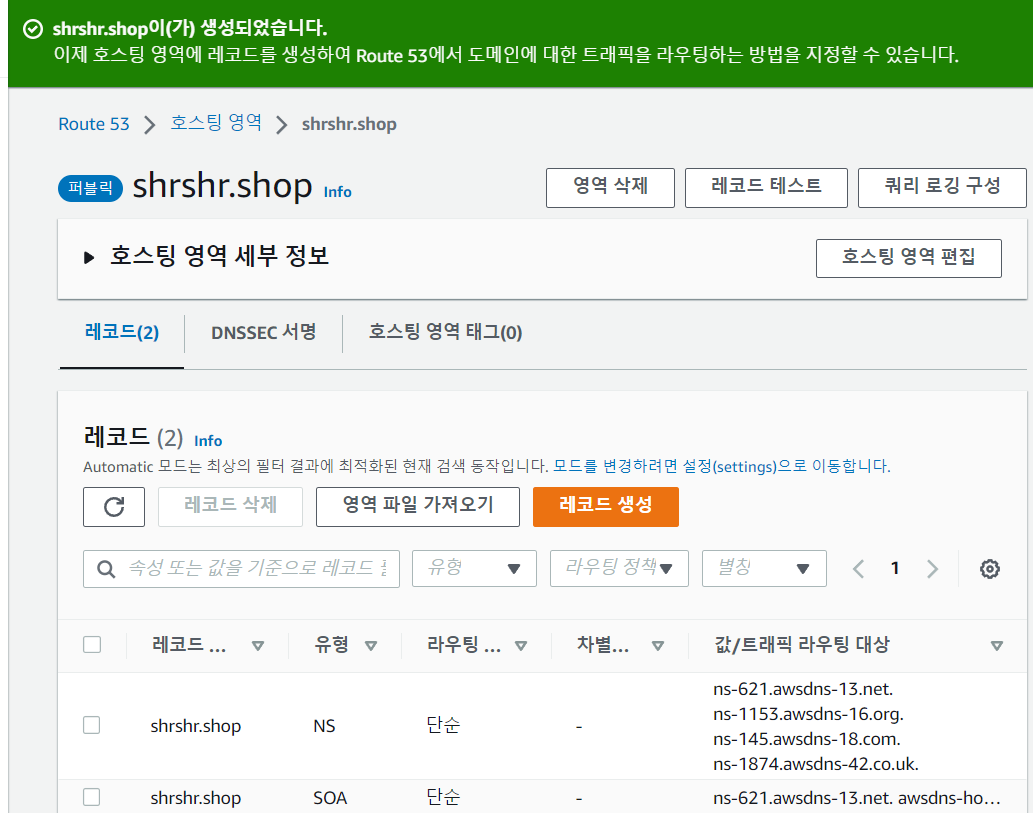1033x813 pixels.
Task: Click ns-1874.awsdns-42.co.uk. value
Action: point(816,764)
